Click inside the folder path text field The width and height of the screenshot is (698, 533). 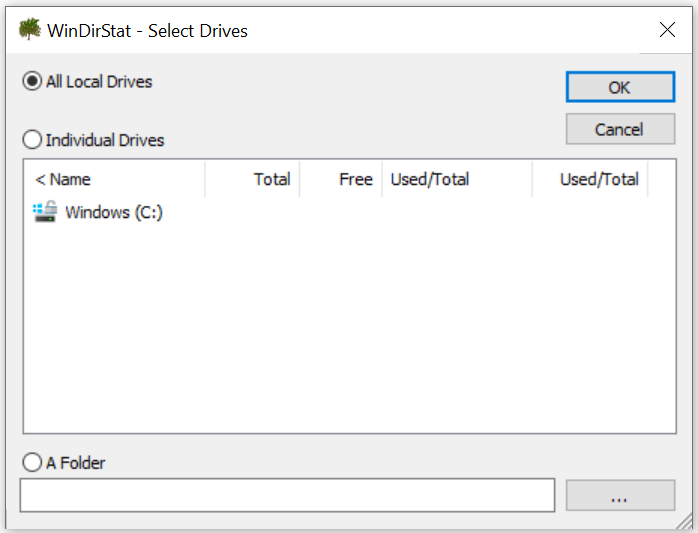coord(287,496)
